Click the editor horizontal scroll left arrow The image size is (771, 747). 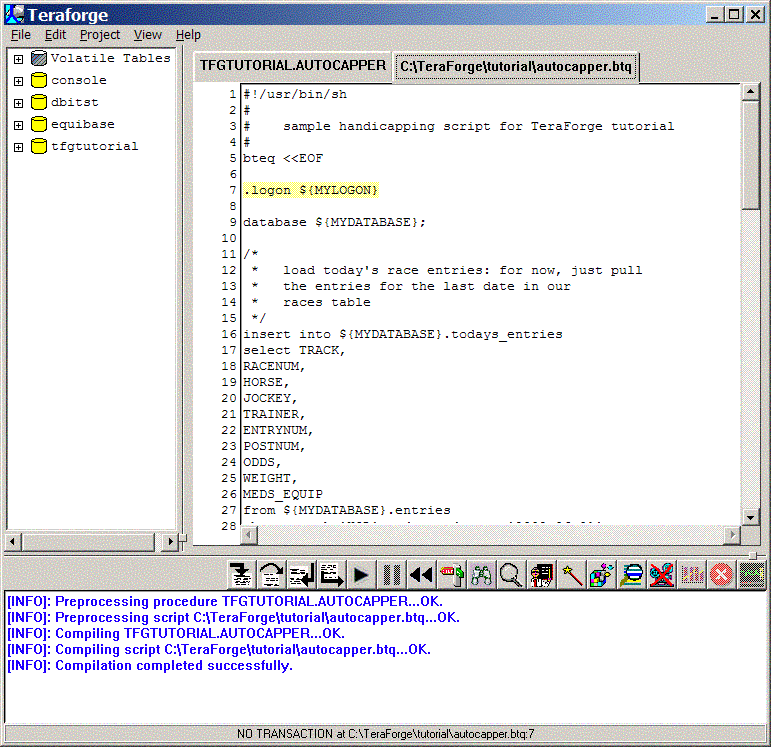tap(249, 535)
